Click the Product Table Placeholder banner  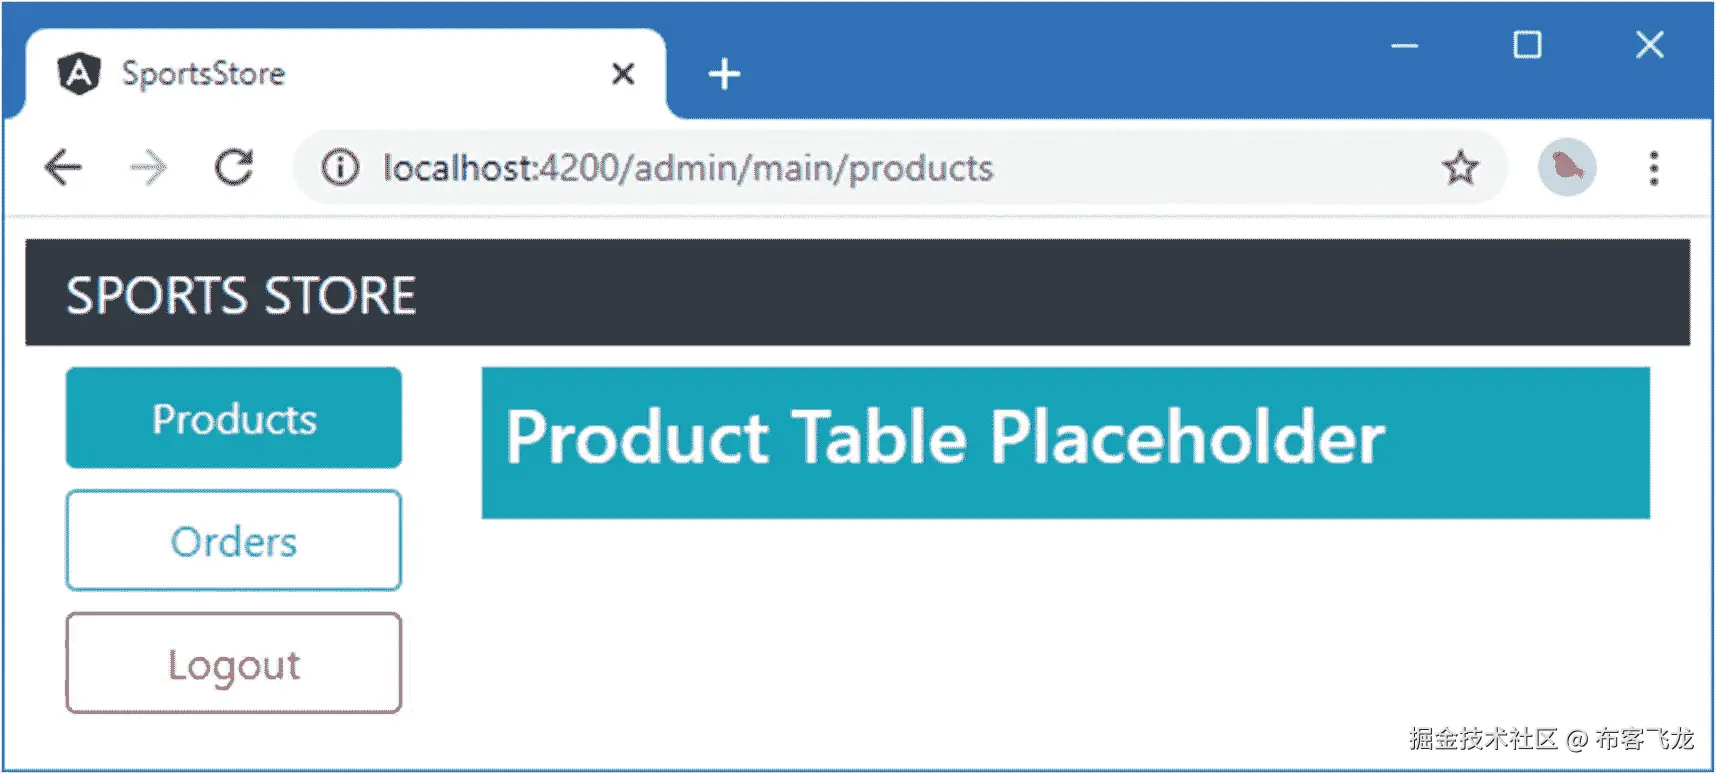(x=1066, y=442)
